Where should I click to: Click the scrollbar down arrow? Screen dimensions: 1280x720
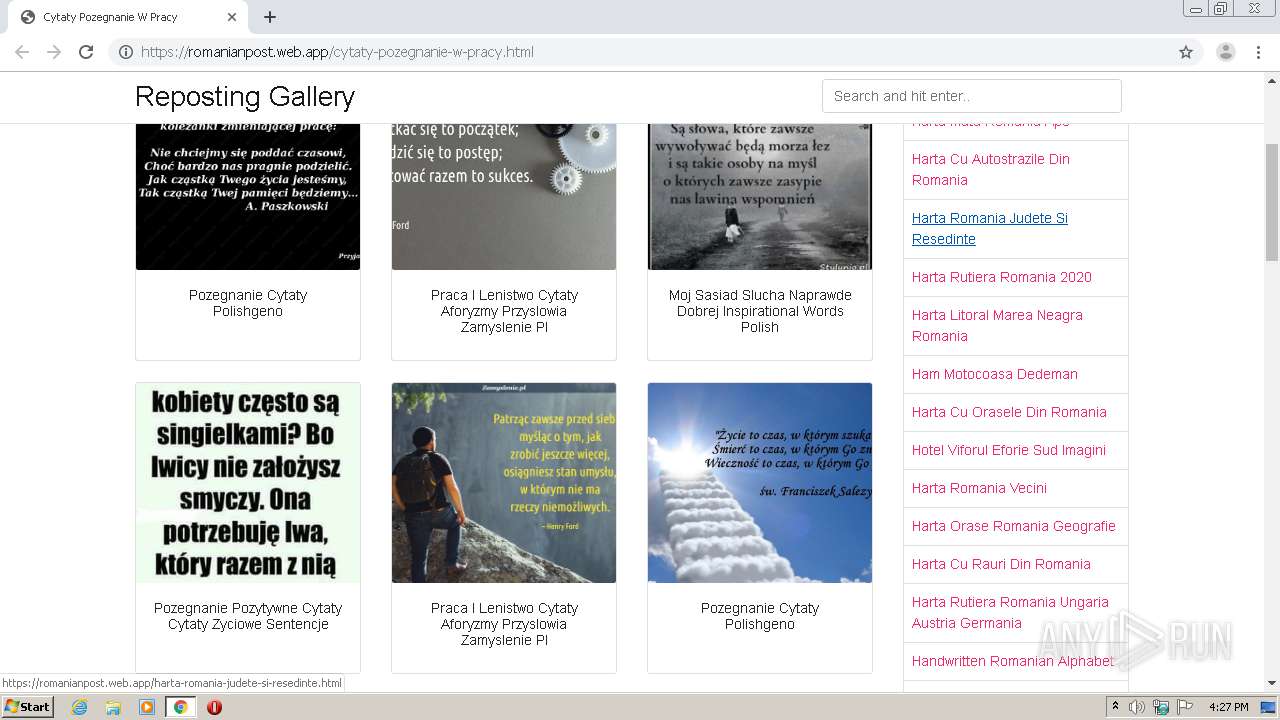pos(1272,683)
